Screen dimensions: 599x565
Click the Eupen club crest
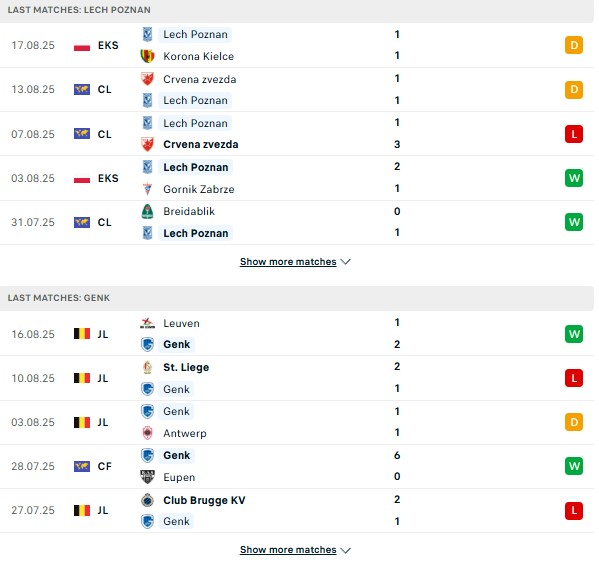point(147,477)
